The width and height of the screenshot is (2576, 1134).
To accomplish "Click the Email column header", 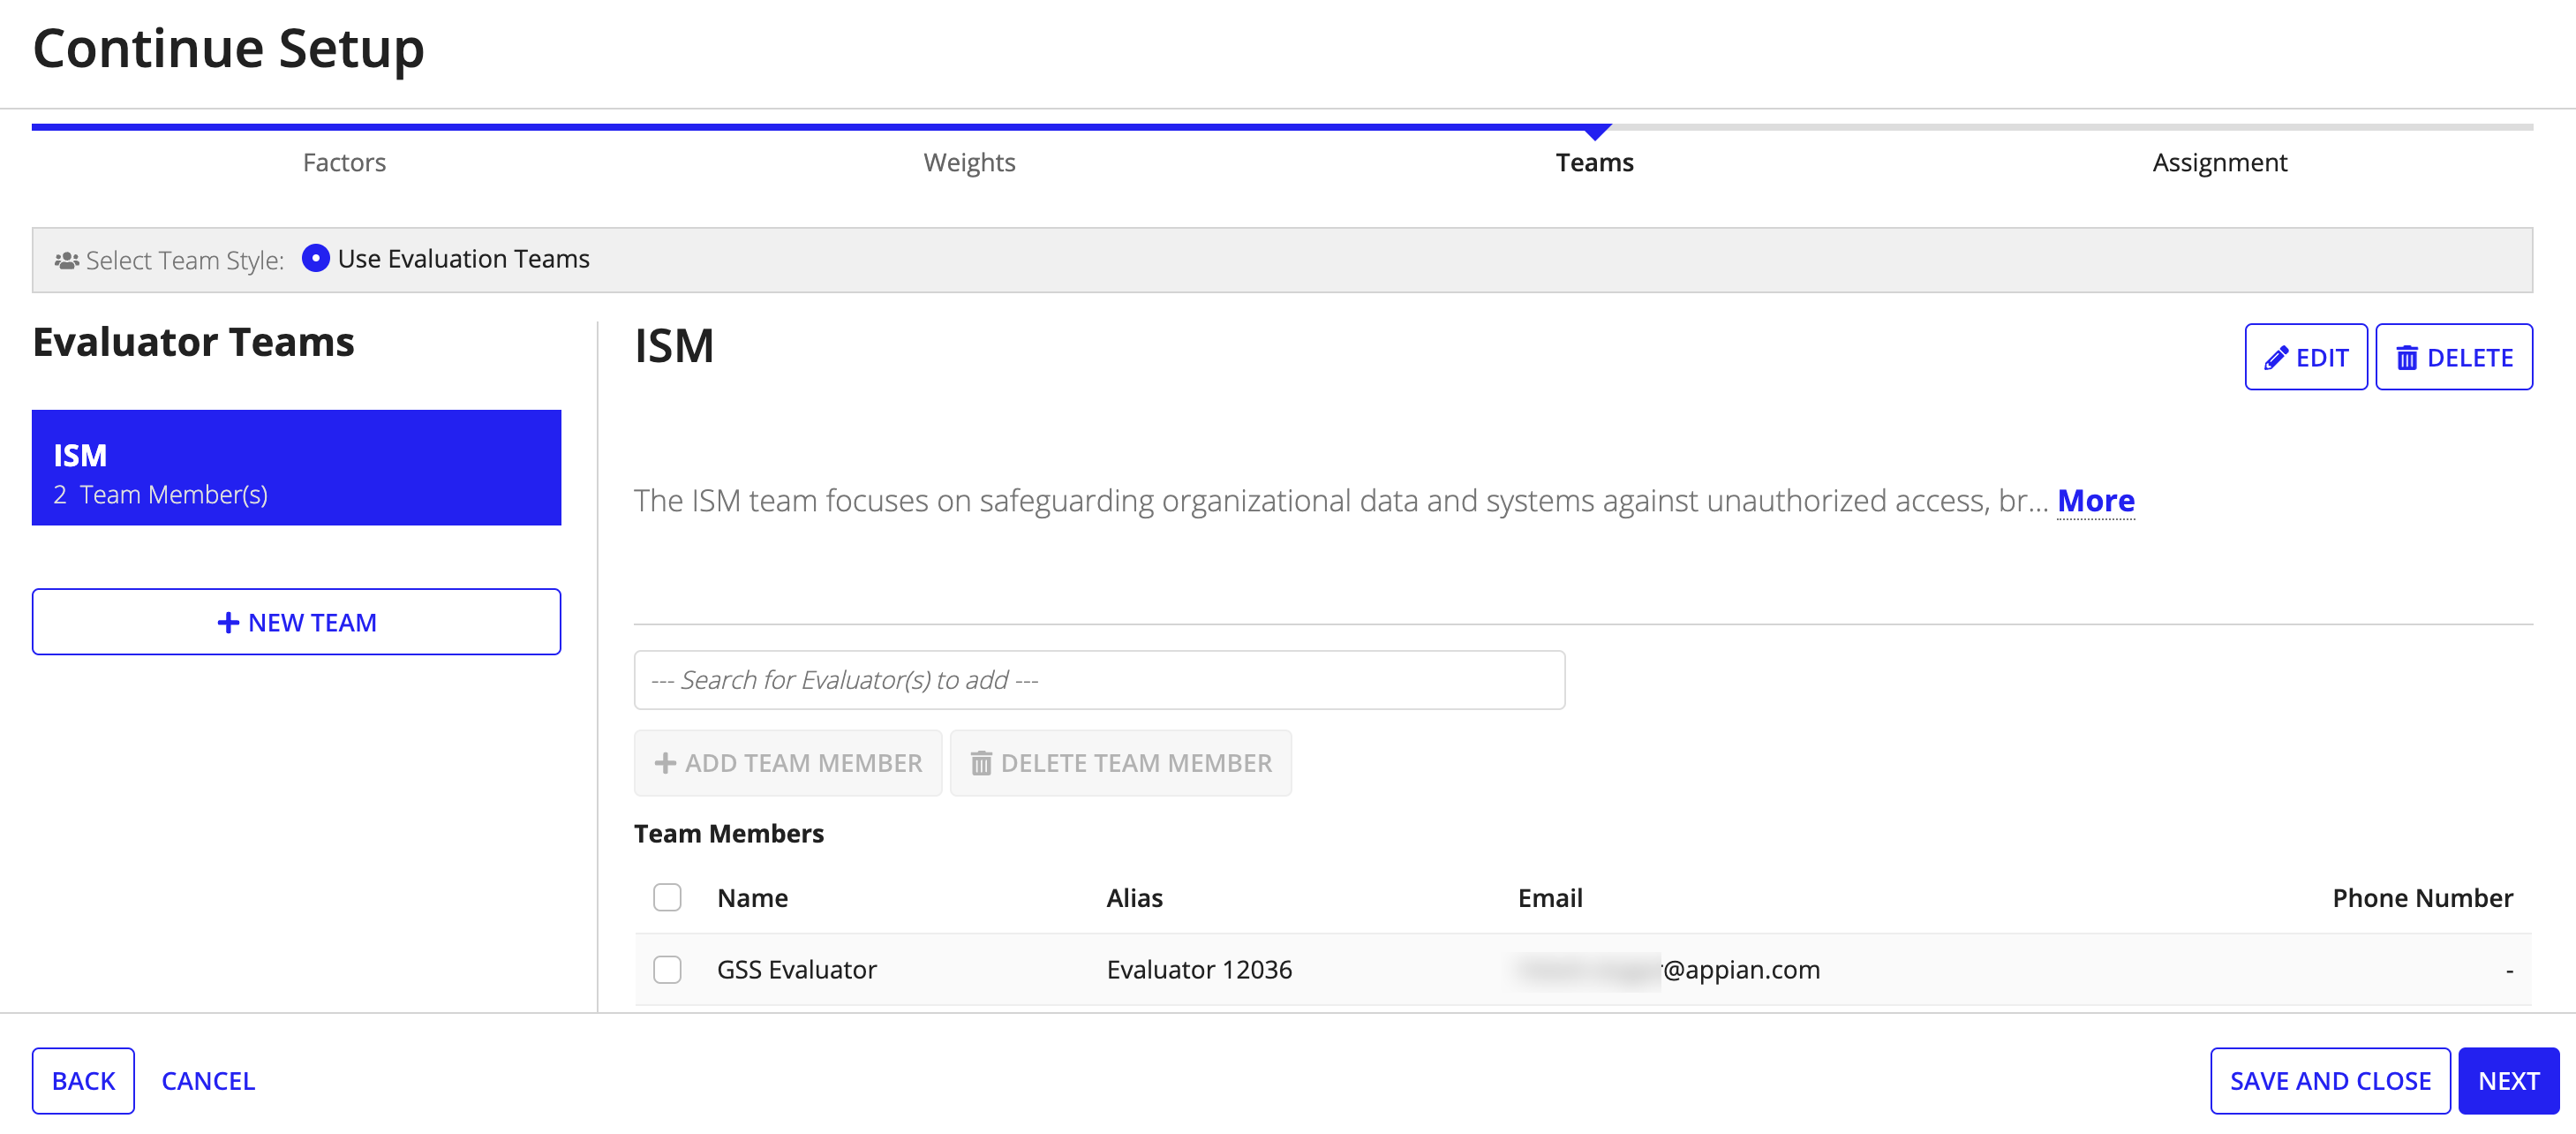I will [x=1550, y=898].
